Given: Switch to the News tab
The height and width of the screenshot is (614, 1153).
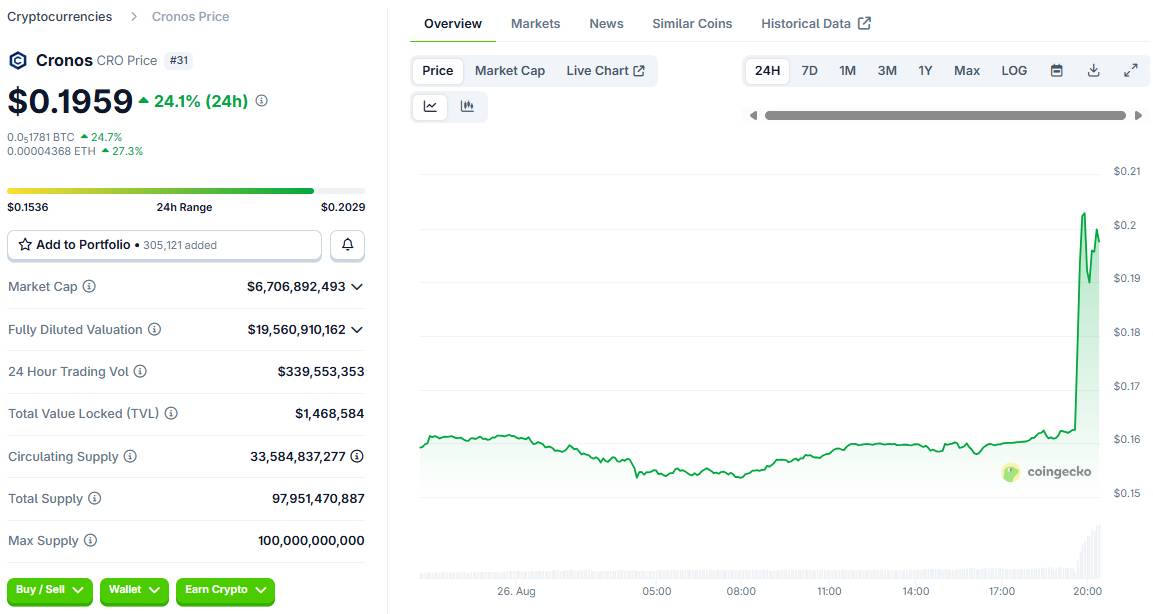Looking at the screenshot, I should click(607, 24).
